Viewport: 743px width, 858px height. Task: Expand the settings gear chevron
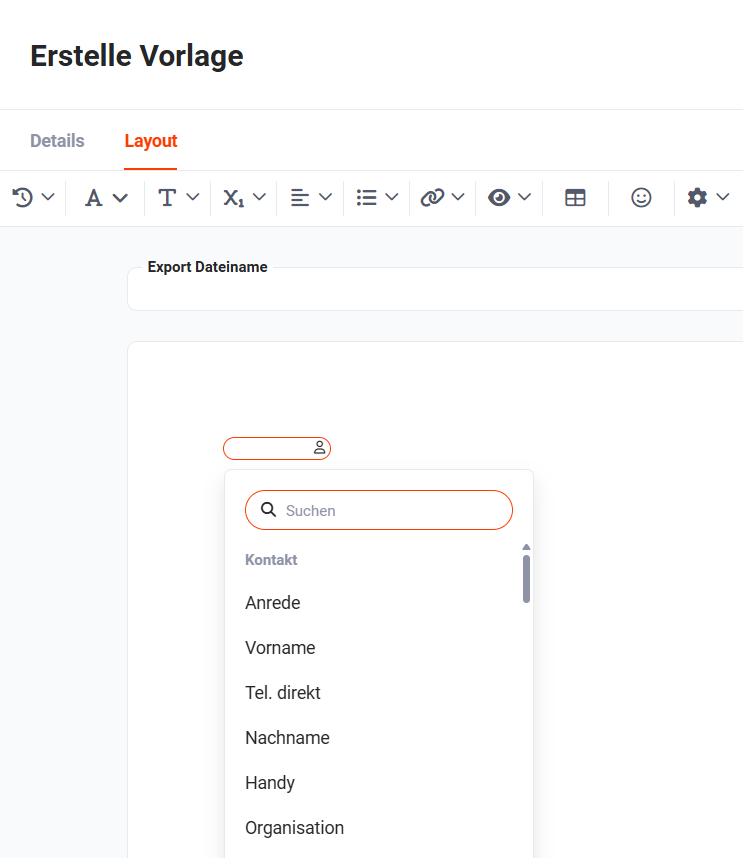click(x=723, y=197)
